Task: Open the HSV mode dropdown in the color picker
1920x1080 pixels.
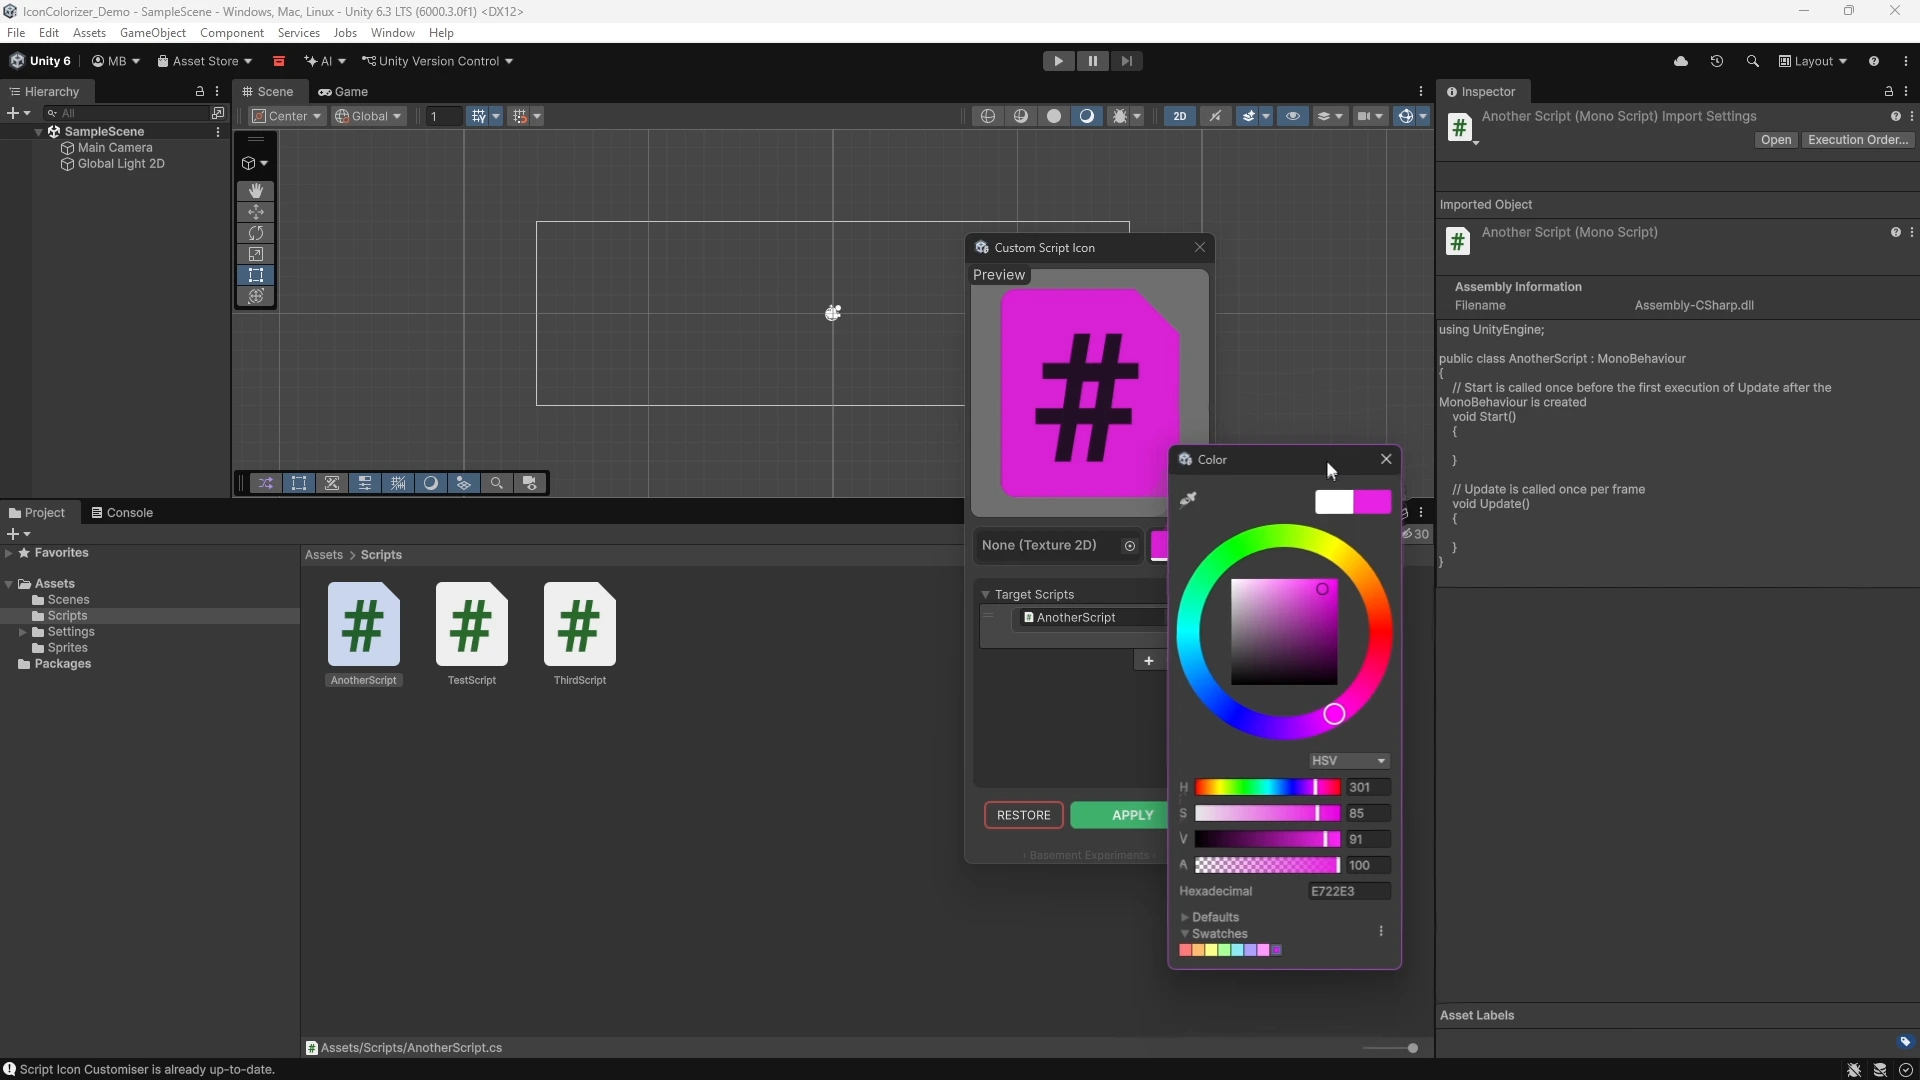Action: tap(1348, 760)
